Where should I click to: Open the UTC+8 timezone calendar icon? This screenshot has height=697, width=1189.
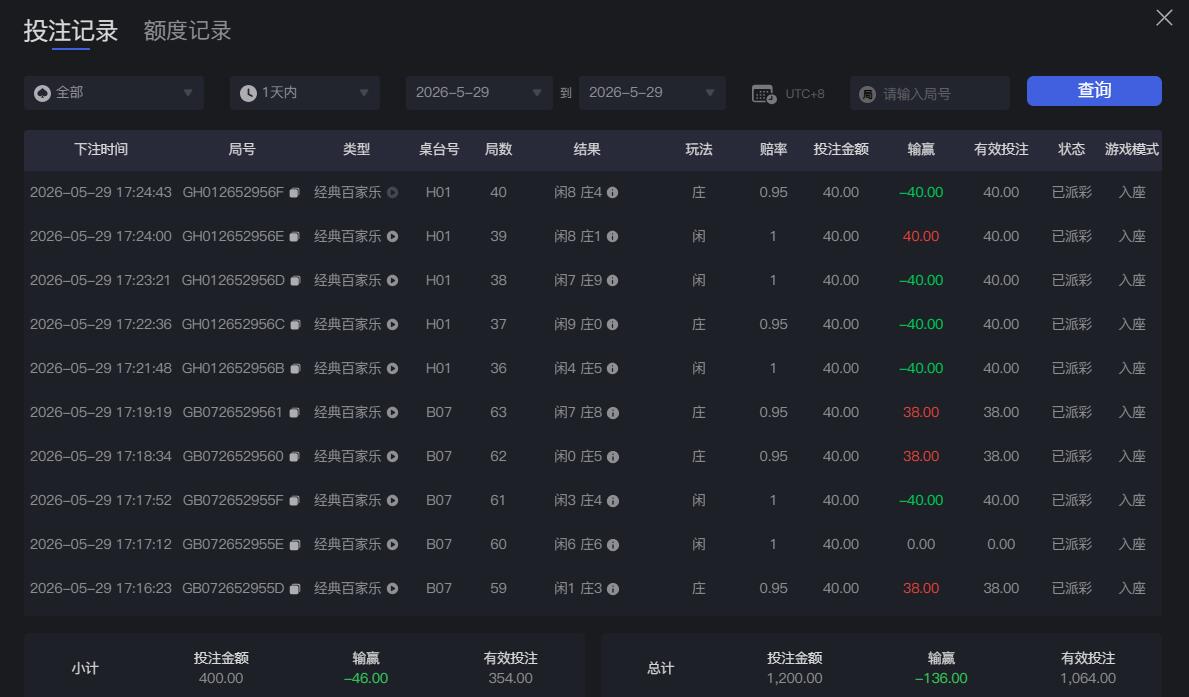(x=764, y=94)
